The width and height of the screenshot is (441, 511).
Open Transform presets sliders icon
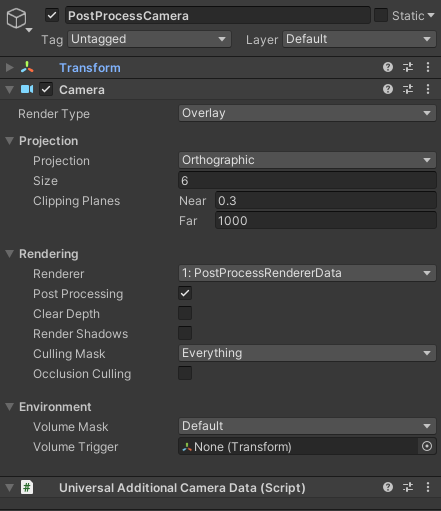(408, 67)
